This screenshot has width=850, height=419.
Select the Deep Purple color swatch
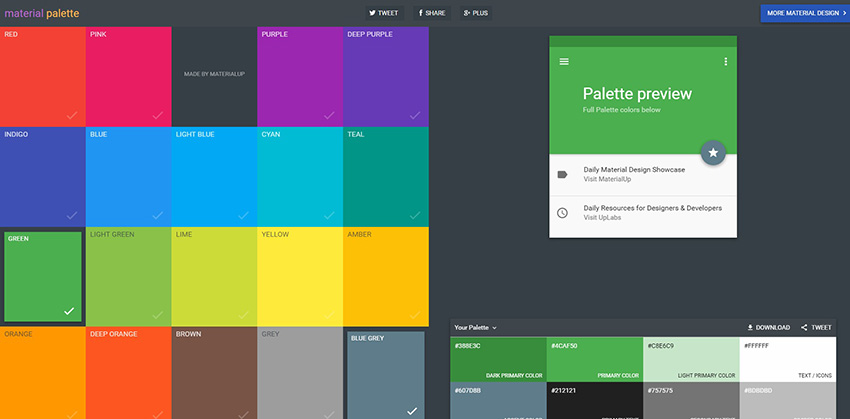(386, 76)
